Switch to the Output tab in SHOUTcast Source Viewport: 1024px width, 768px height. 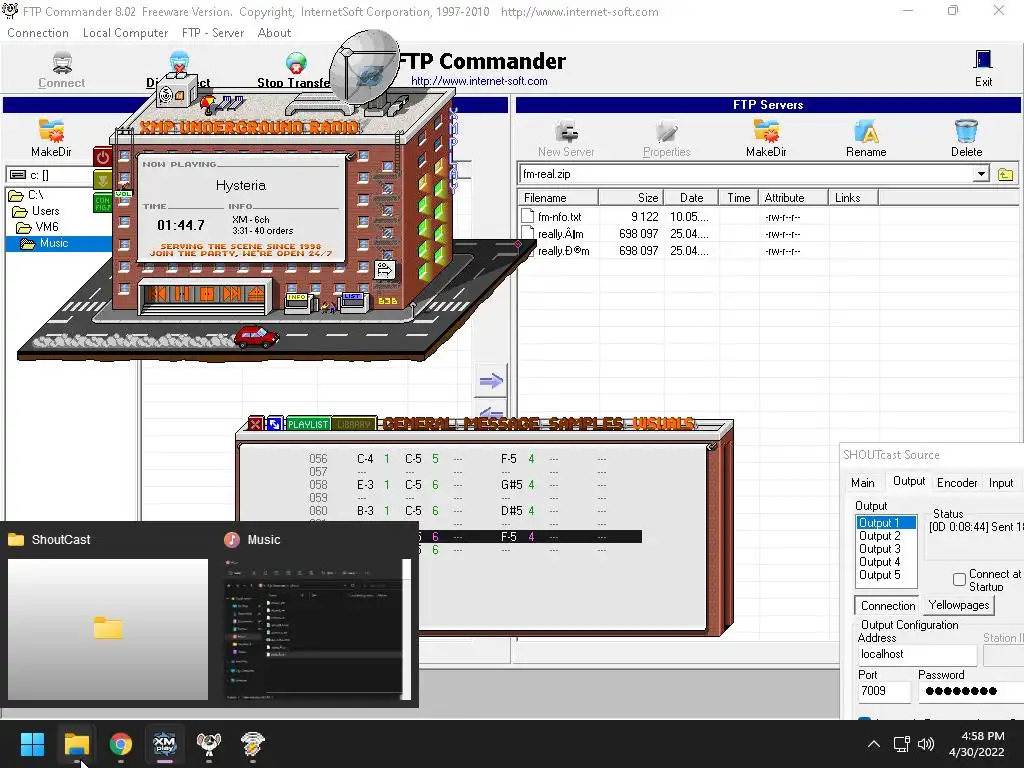tap(909, 481)
